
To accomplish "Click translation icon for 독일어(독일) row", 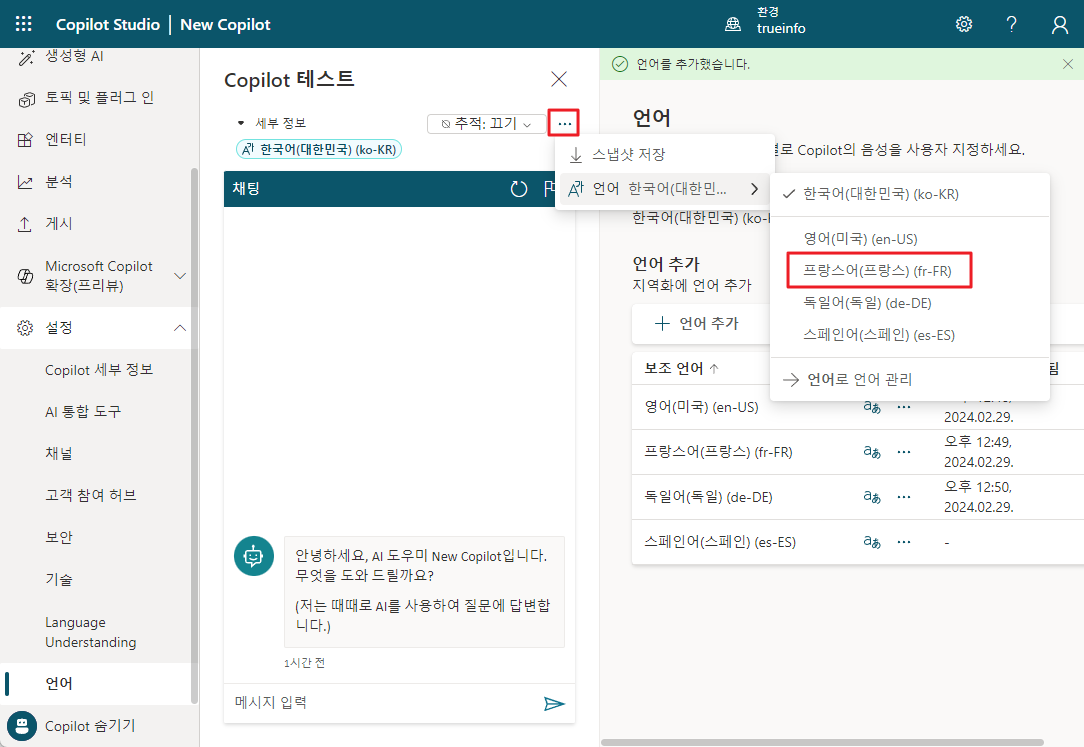I will pyautogui.click(x=872, y=497).
